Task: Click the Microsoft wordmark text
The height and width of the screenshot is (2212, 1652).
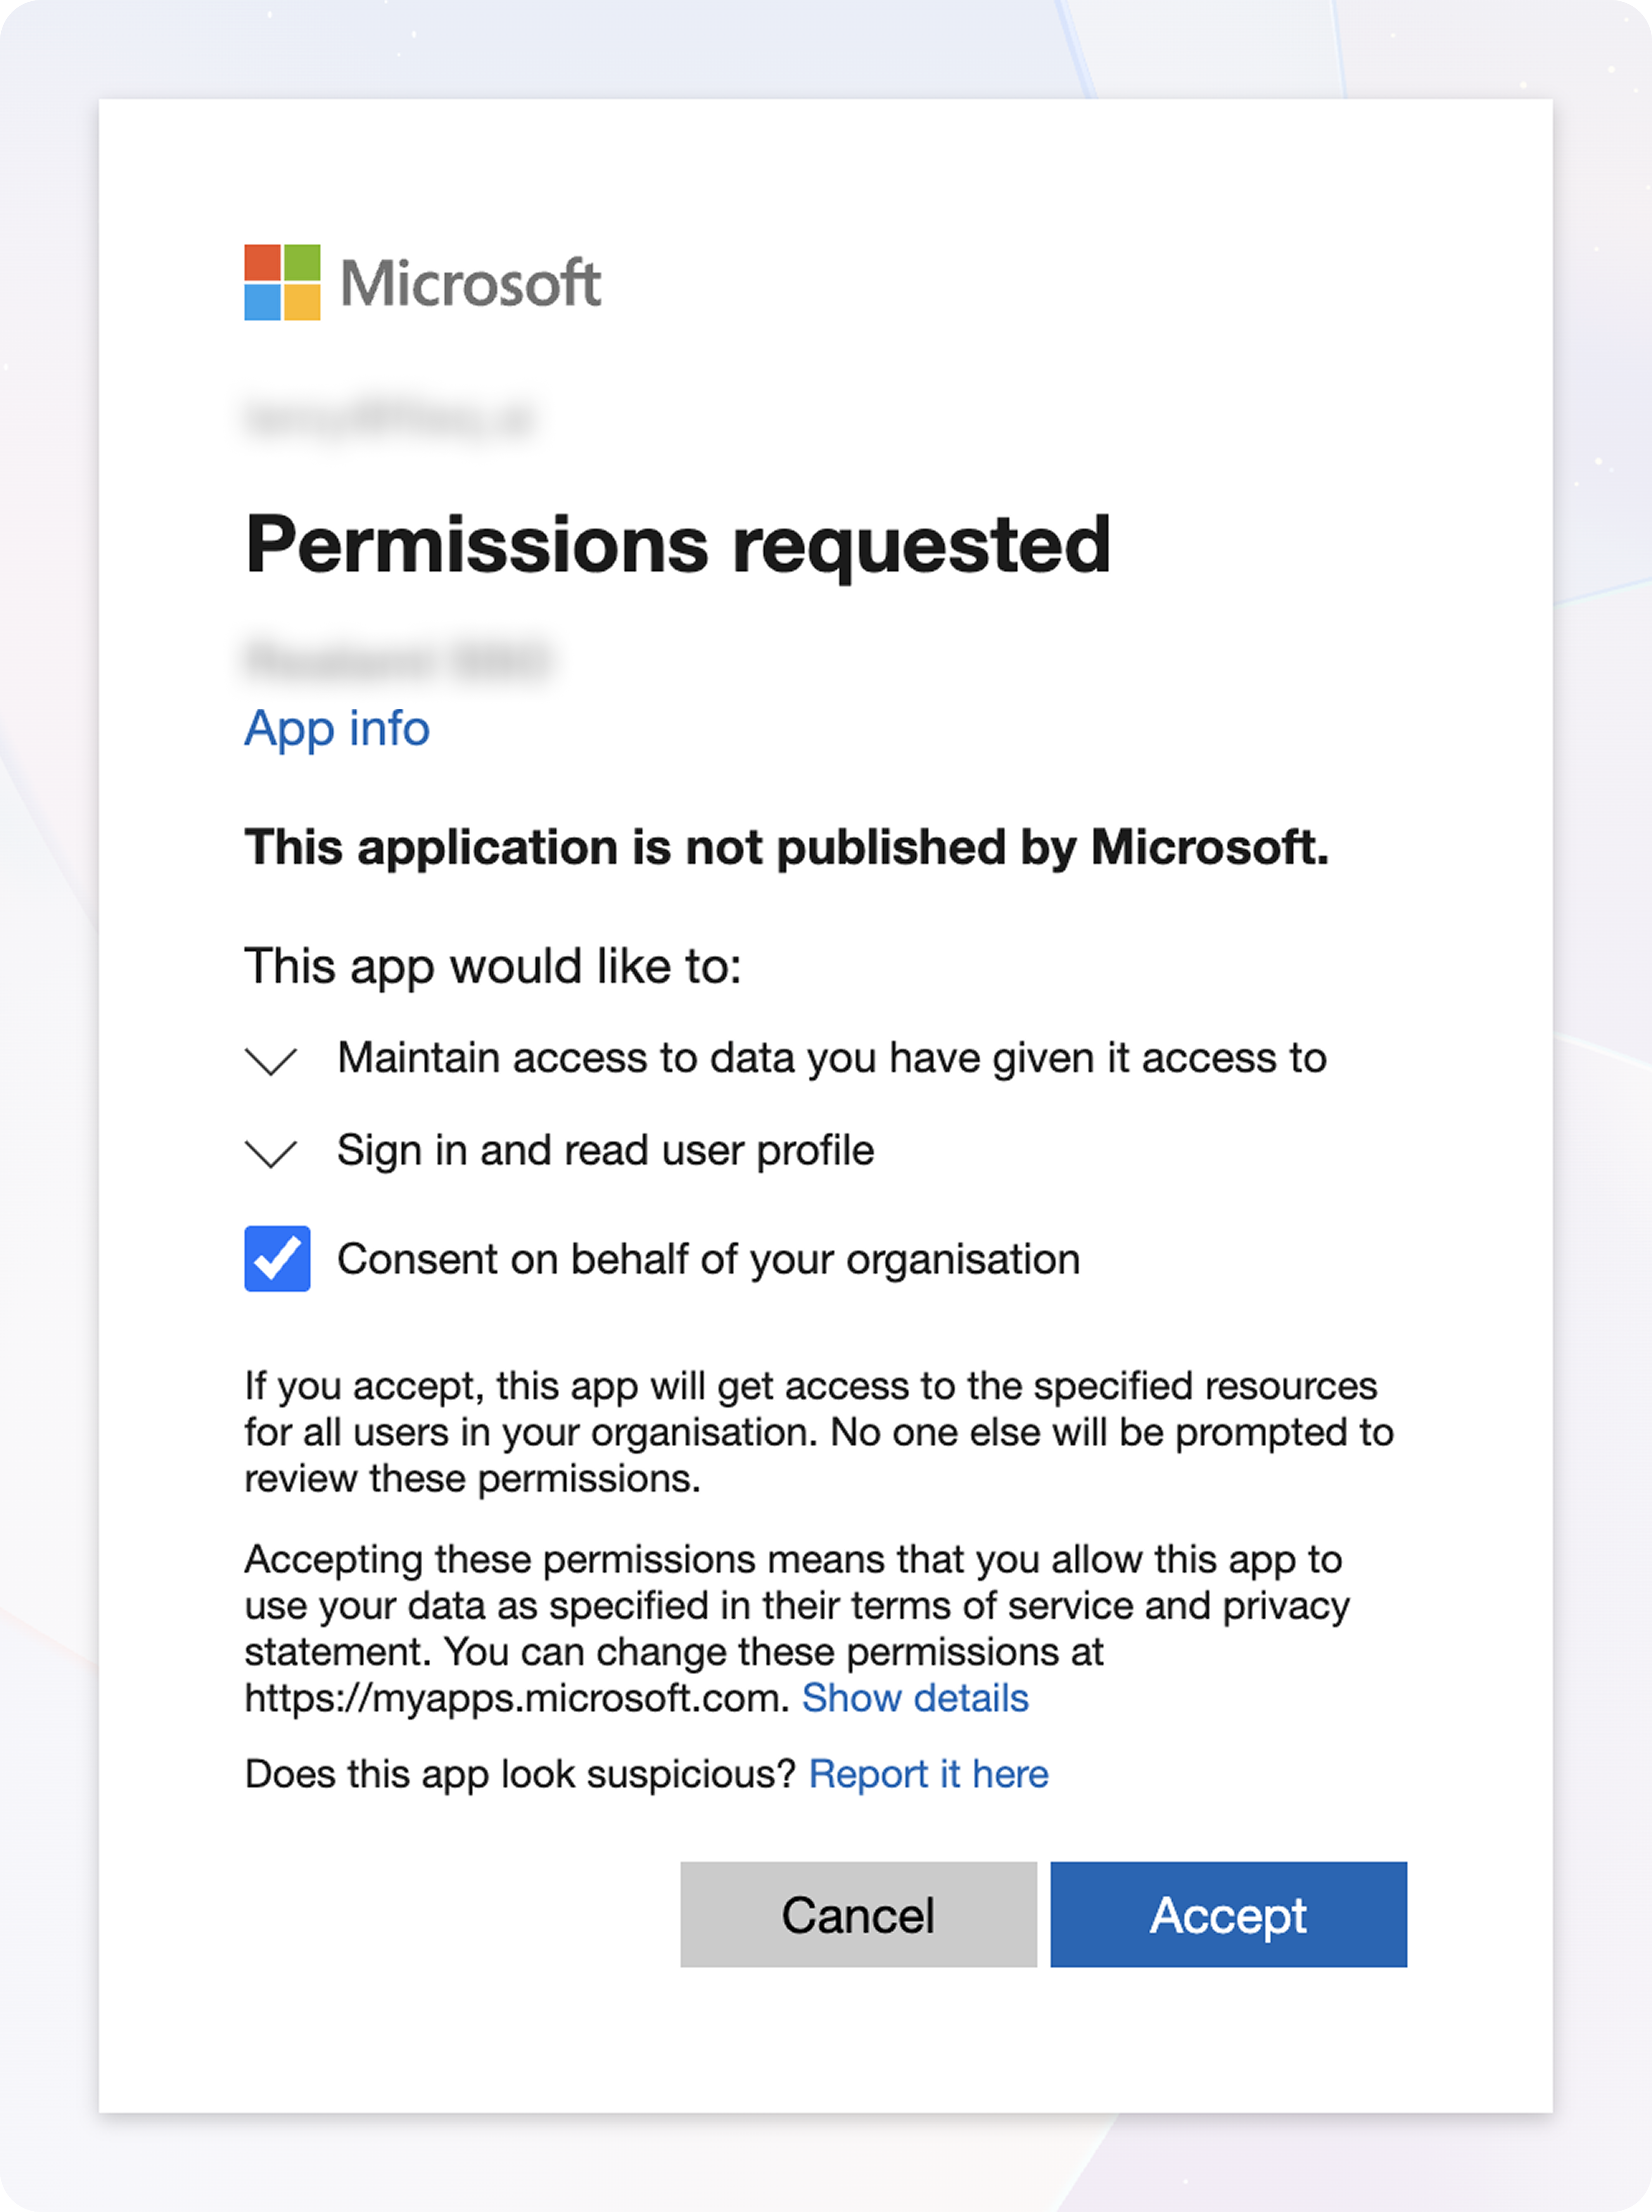Action: (470, 283)
